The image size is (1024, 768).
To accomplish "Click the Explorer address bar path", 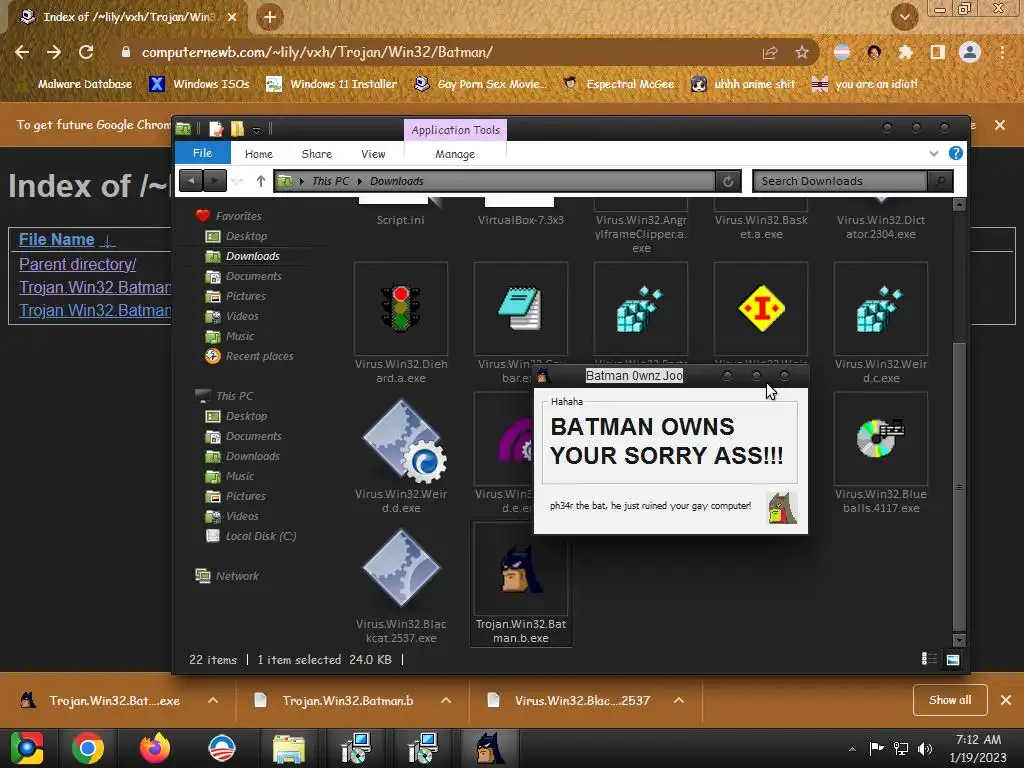I will point(494,181).
